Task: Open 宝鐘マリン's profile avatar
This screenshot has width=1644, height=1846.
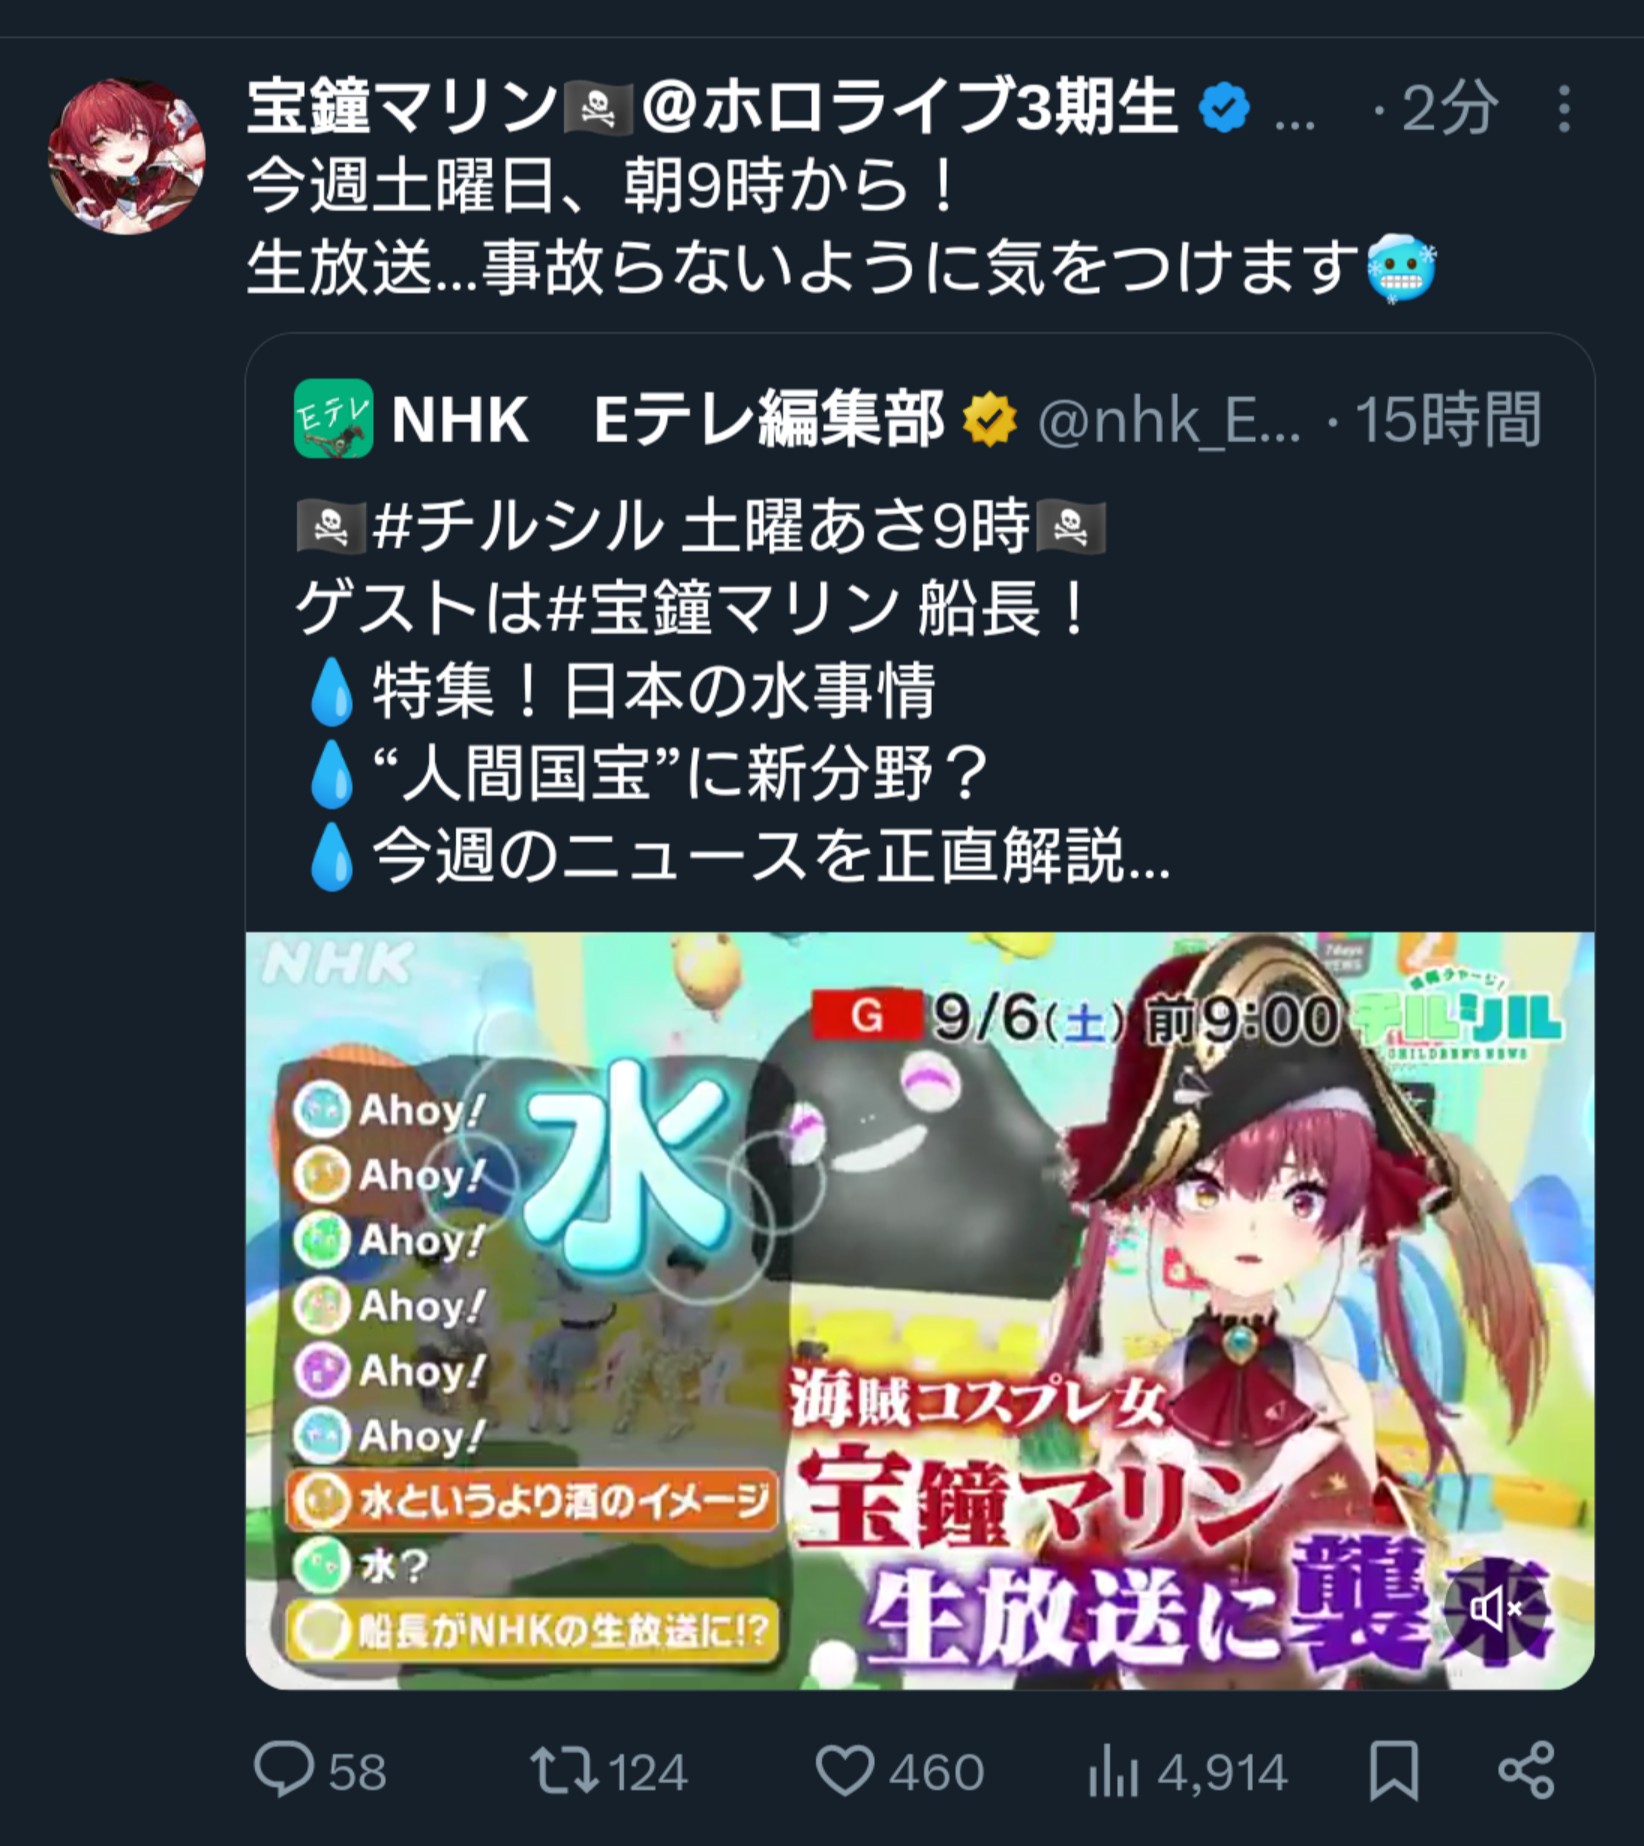Action: coord(127,157)
